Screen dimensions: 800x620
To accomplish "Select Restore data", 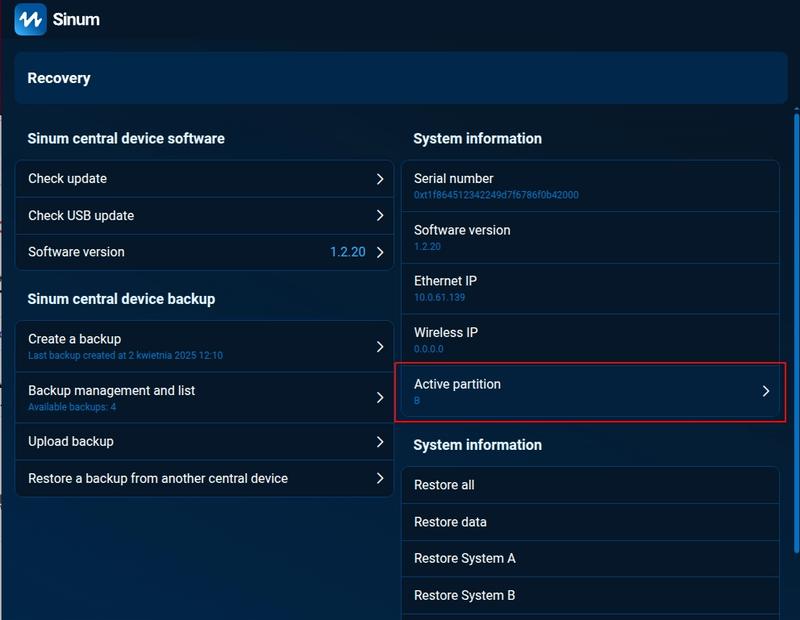I will tap(590, 522).
